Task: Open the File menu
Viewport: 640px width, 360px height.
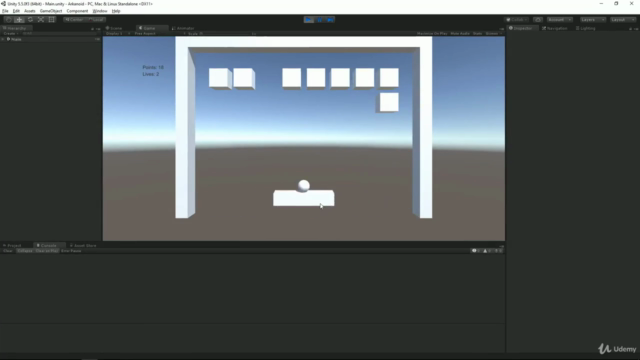Action: [5, 11]
